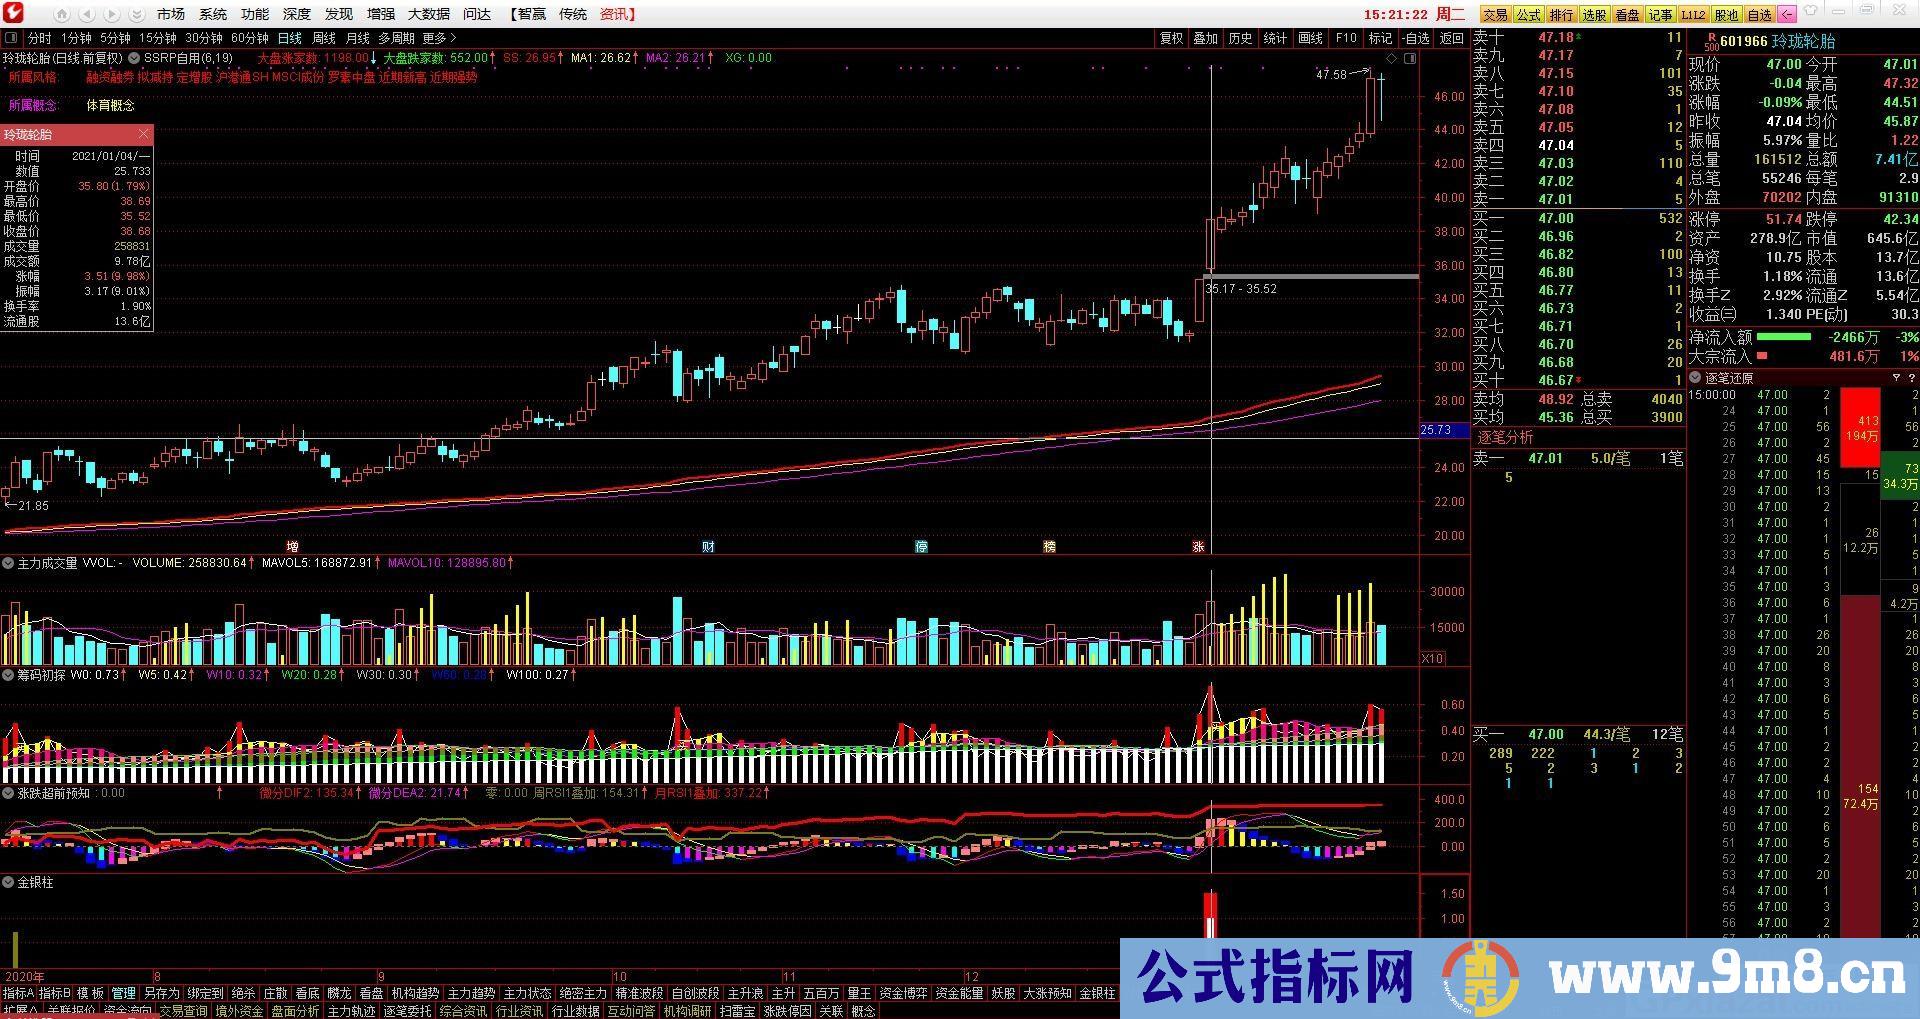Screen dimensions: 1920x1019
Task: Click the diamond icon at chart top-right
Action: pos(1392,58)
